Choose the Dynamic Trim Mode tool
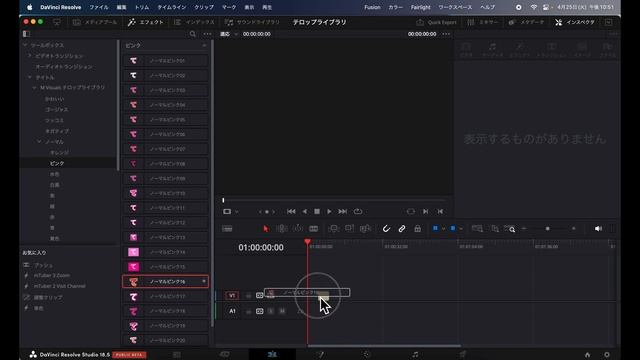Image resolution: width=640 pixels, height=360 pixels. pos(298,229)
